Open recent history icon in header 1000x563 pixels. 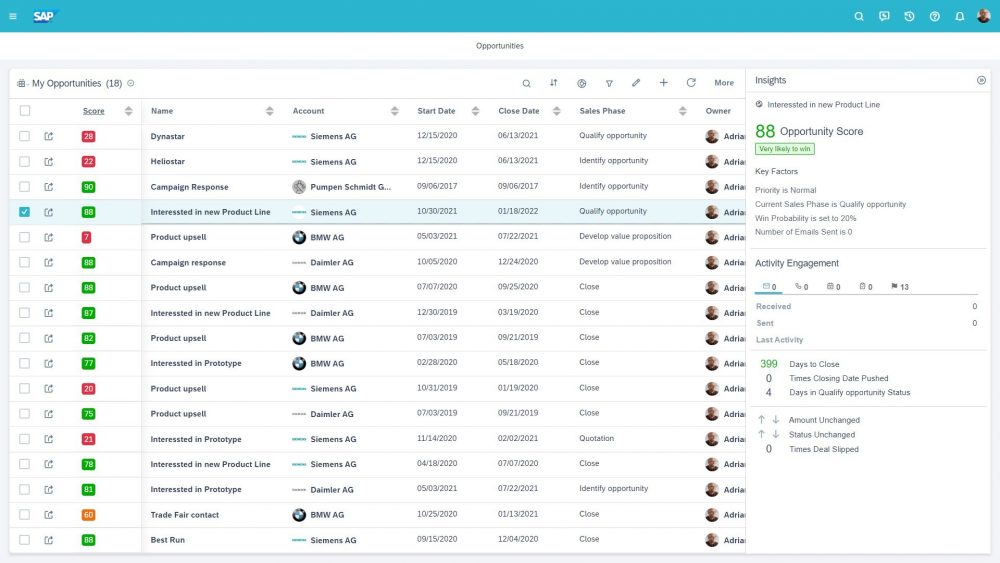coord(909,17)
